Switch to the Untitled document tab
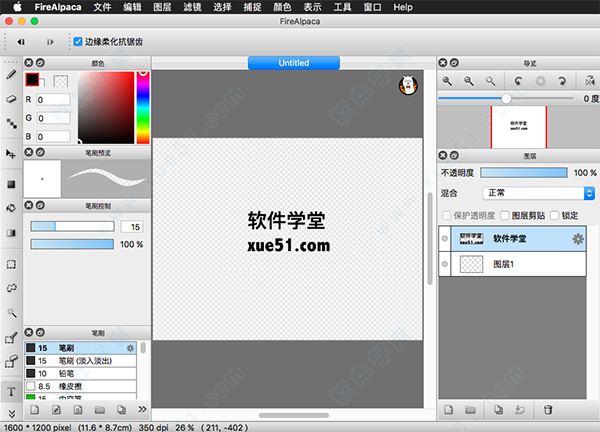The height and width of the screenshot is (432, 600). [294, 63]
